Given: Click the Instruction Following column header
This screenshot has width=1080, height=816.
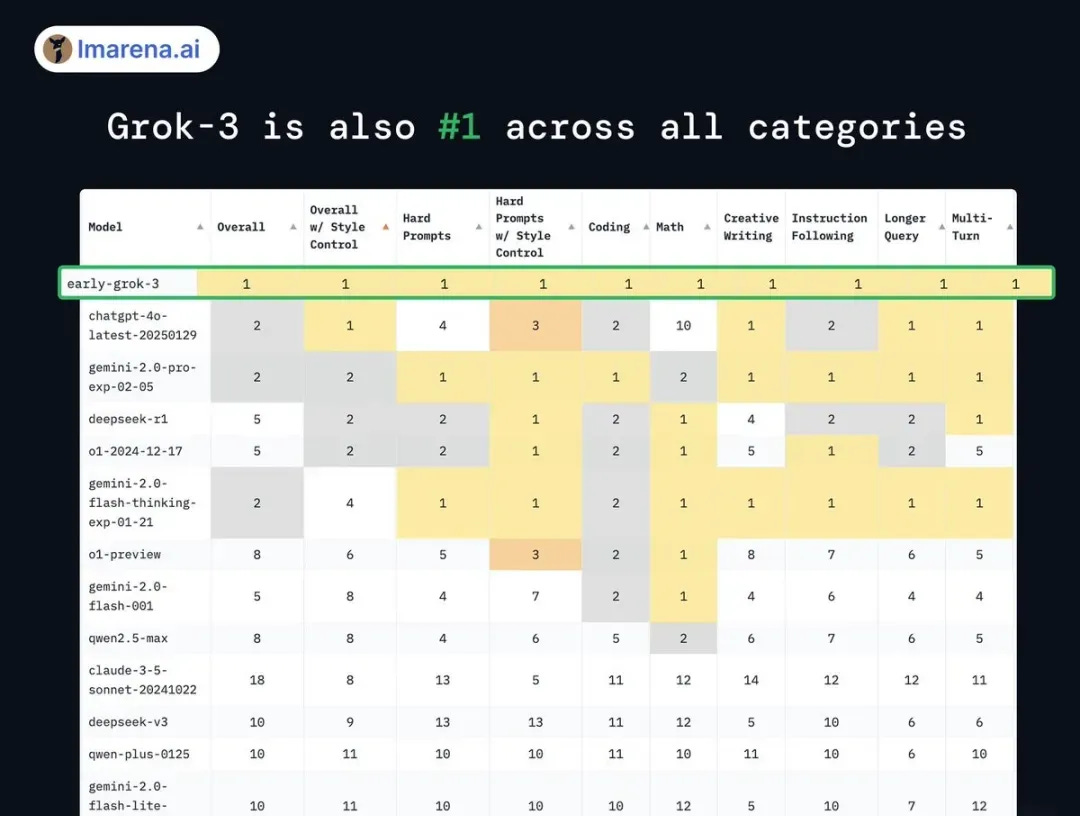Looking at the screenshot, I should (x=829, y=227).
